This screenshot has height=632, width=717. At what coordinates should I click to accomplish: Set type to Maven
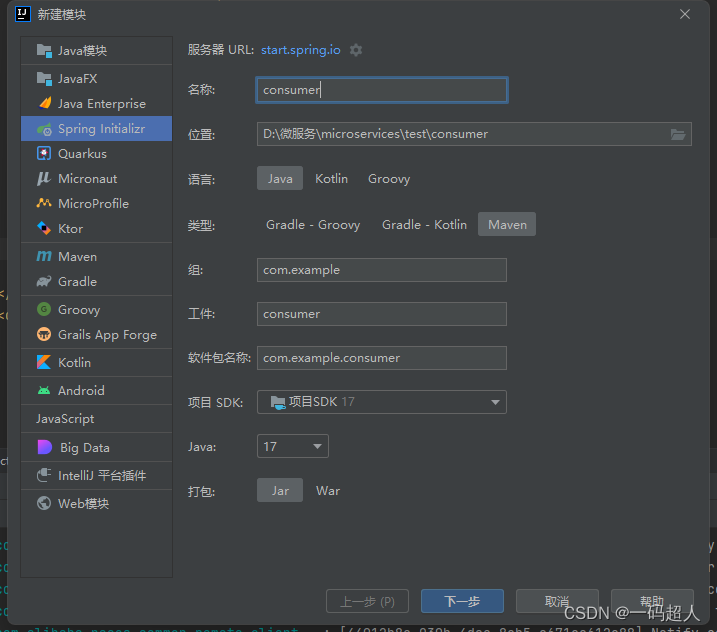507,225
